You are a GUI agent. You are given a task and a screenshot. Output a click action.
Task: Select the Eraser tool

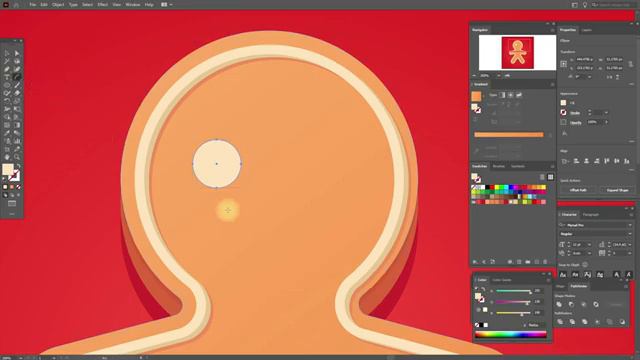[17, 93]
